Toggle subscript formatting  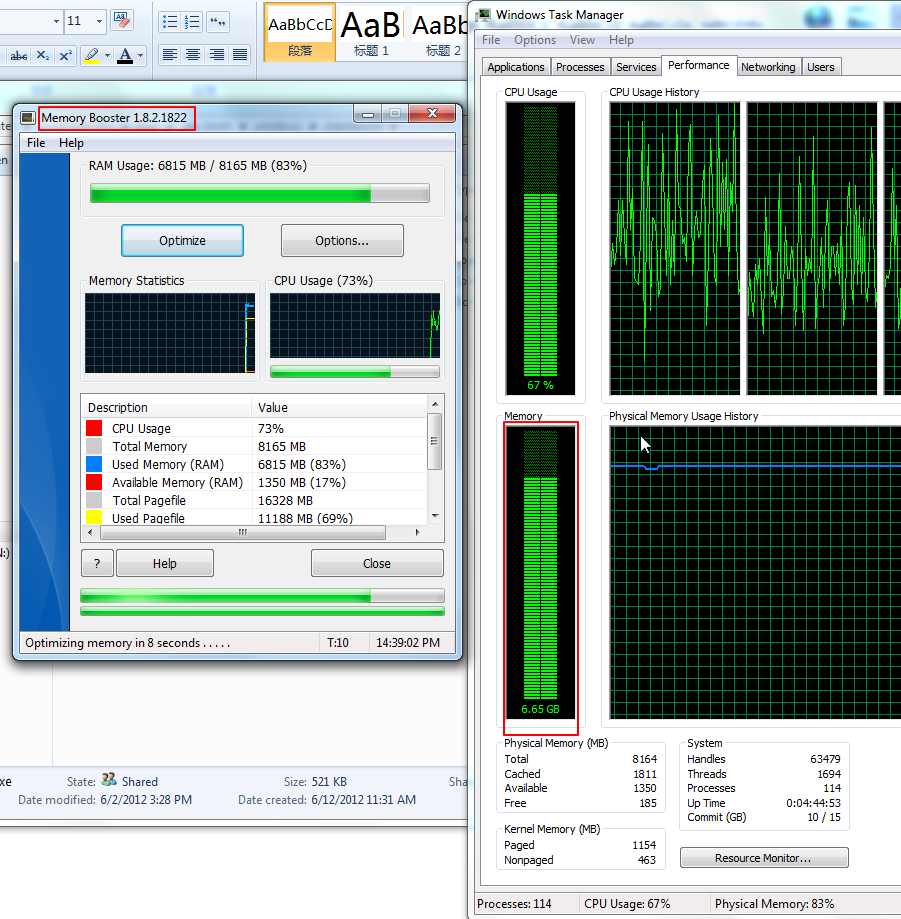point(43,55)
